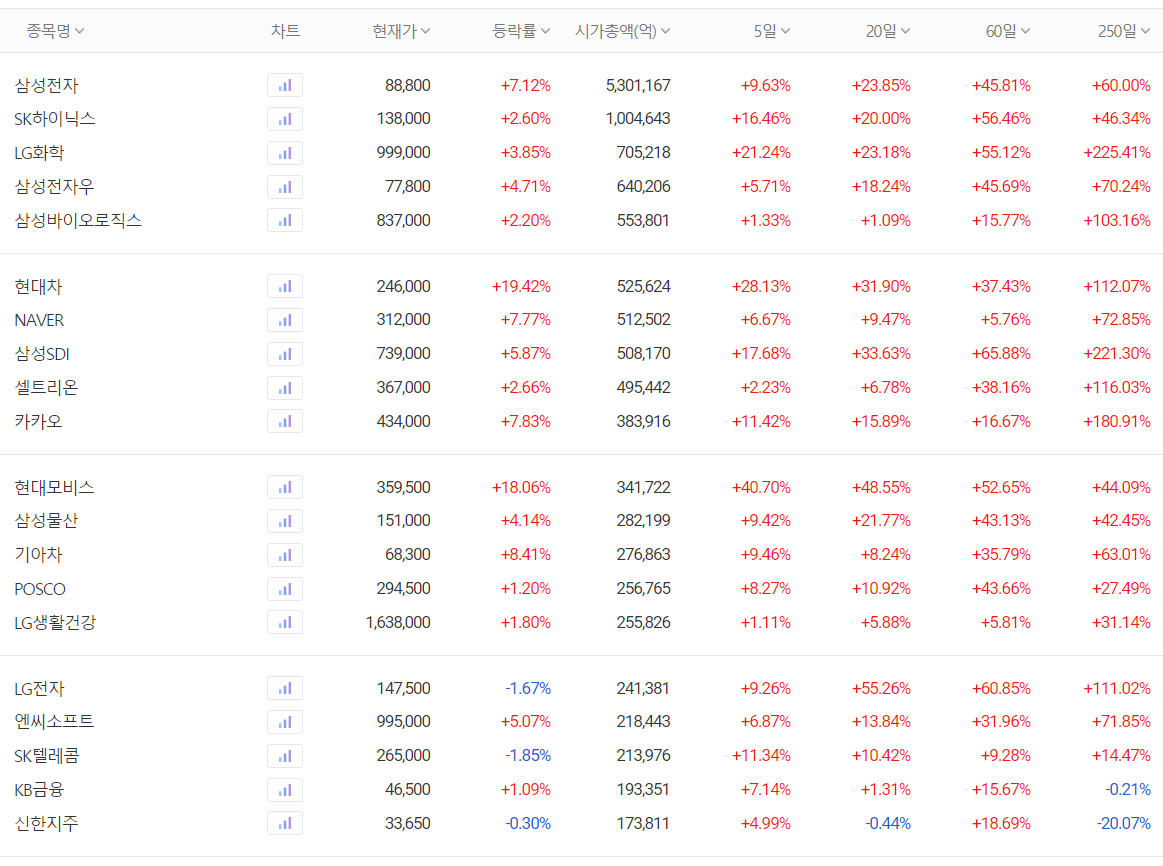
Task: Sort by 종목명 column header
Action: click(x=56, y=30)
